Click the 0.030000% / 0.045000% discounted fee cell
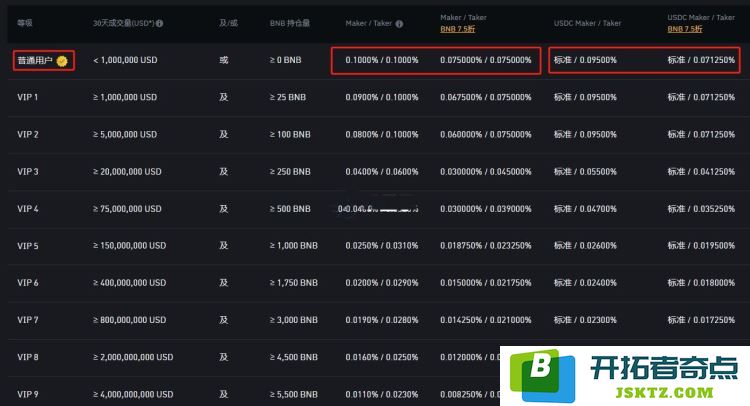Screen dimensions: 750x406 tap(485, 172)
